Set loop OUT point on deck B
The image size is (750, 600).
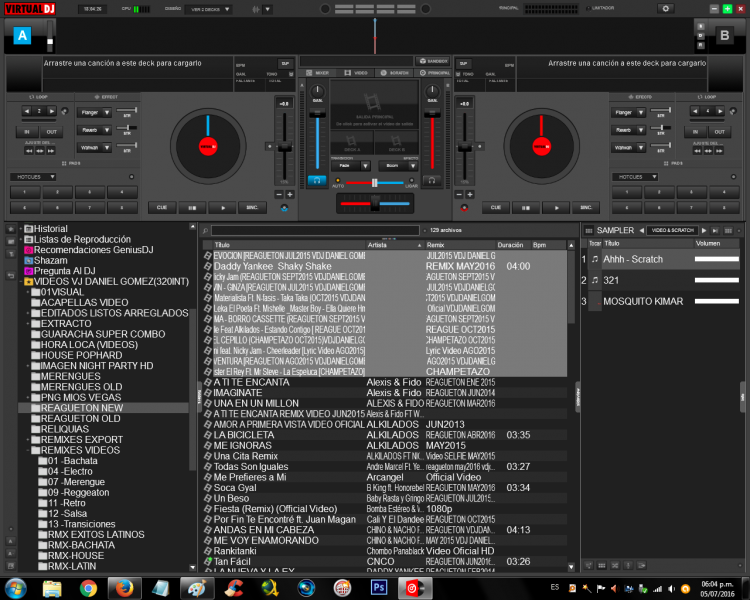719,132
